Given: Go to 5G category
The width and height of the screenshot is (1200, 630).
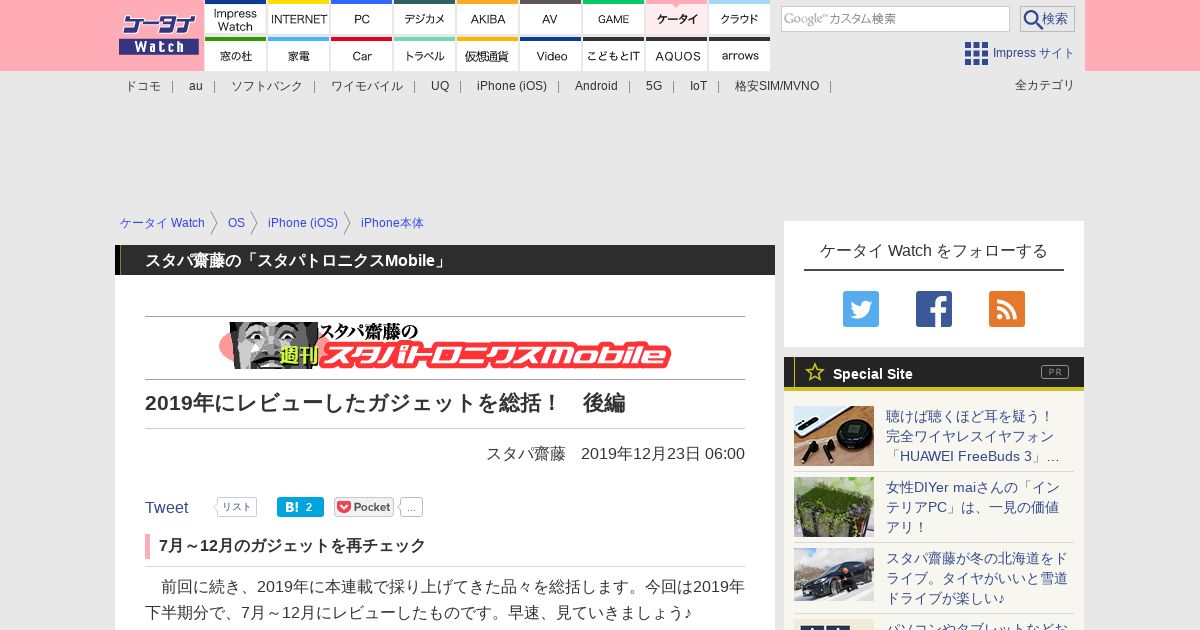Looking at the screenshot, I should tap(654, 86).
